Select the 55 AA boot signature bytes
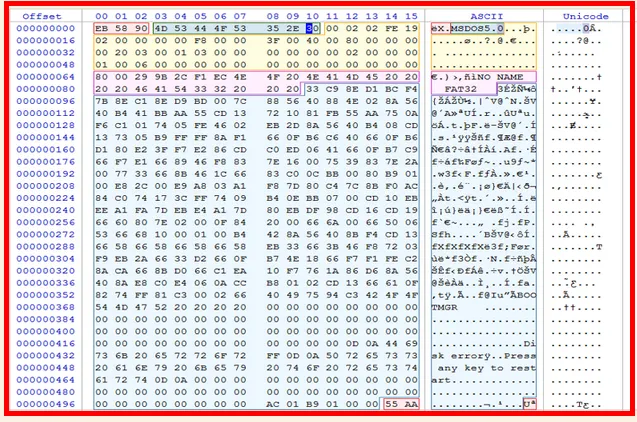Image resolution: width=637 pixels, height=422 pixels. pyautogui.click(x=401, y=405)
